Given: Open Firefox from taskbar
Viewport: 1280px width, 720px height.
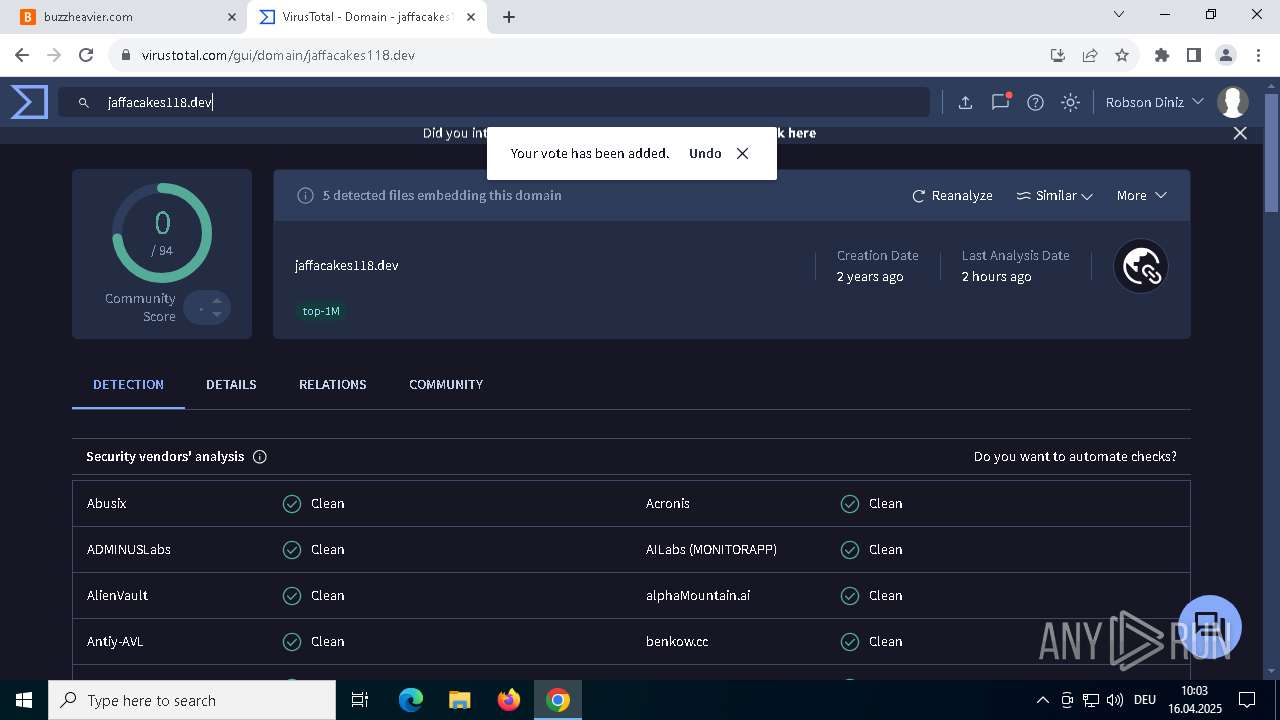Looking at the screenshot, I should click(x=509, y=700).
